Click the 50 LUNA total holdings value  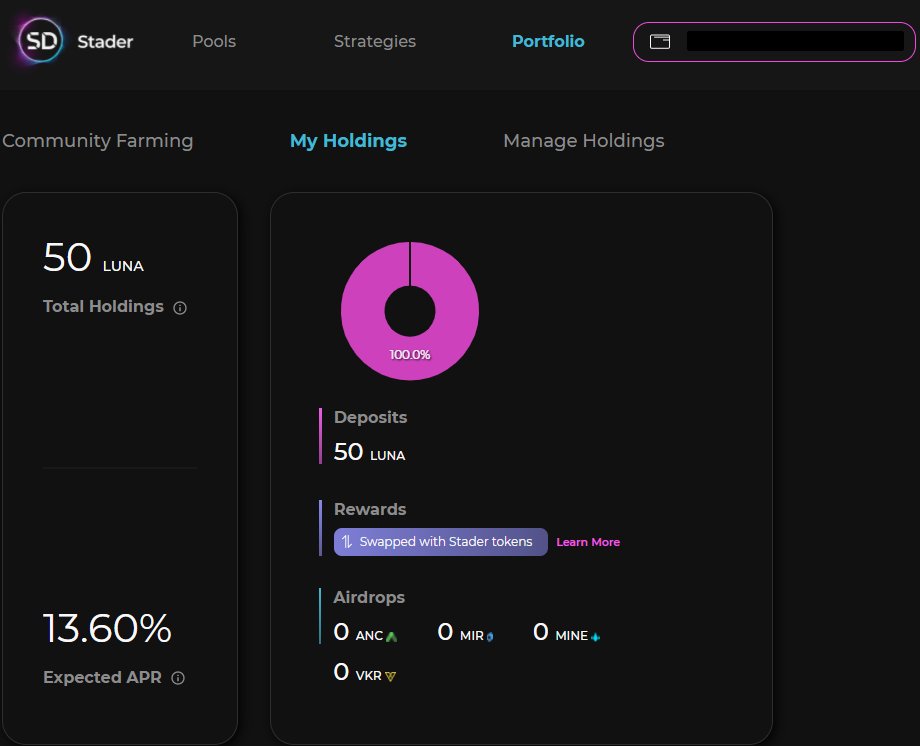pos(93,258)
